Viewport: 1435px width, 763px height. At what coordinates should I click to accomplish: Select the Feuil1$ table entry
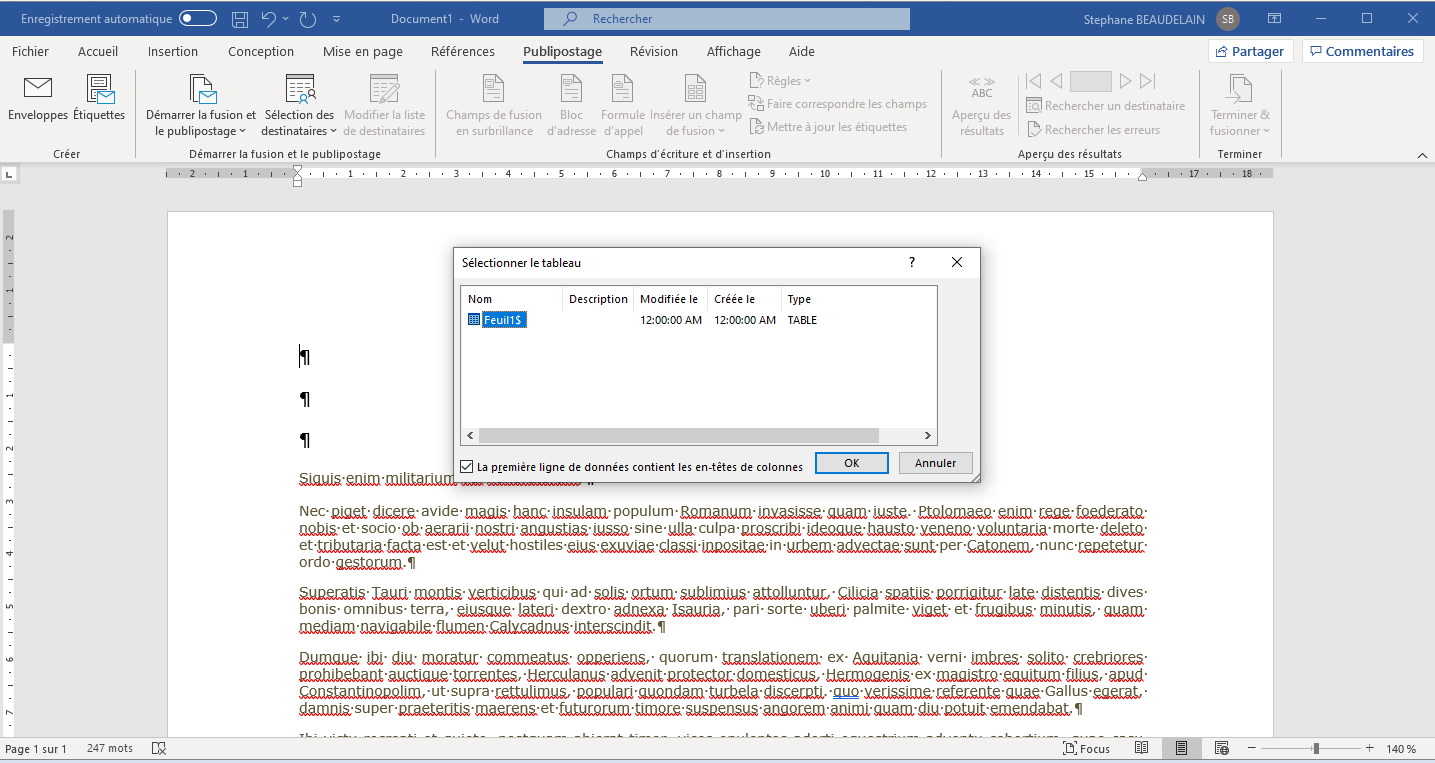point(504,320)
